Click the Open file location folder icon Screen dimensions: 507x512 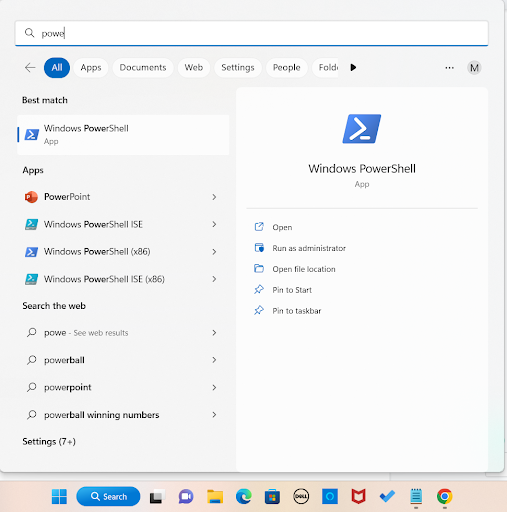pos(259,269)
